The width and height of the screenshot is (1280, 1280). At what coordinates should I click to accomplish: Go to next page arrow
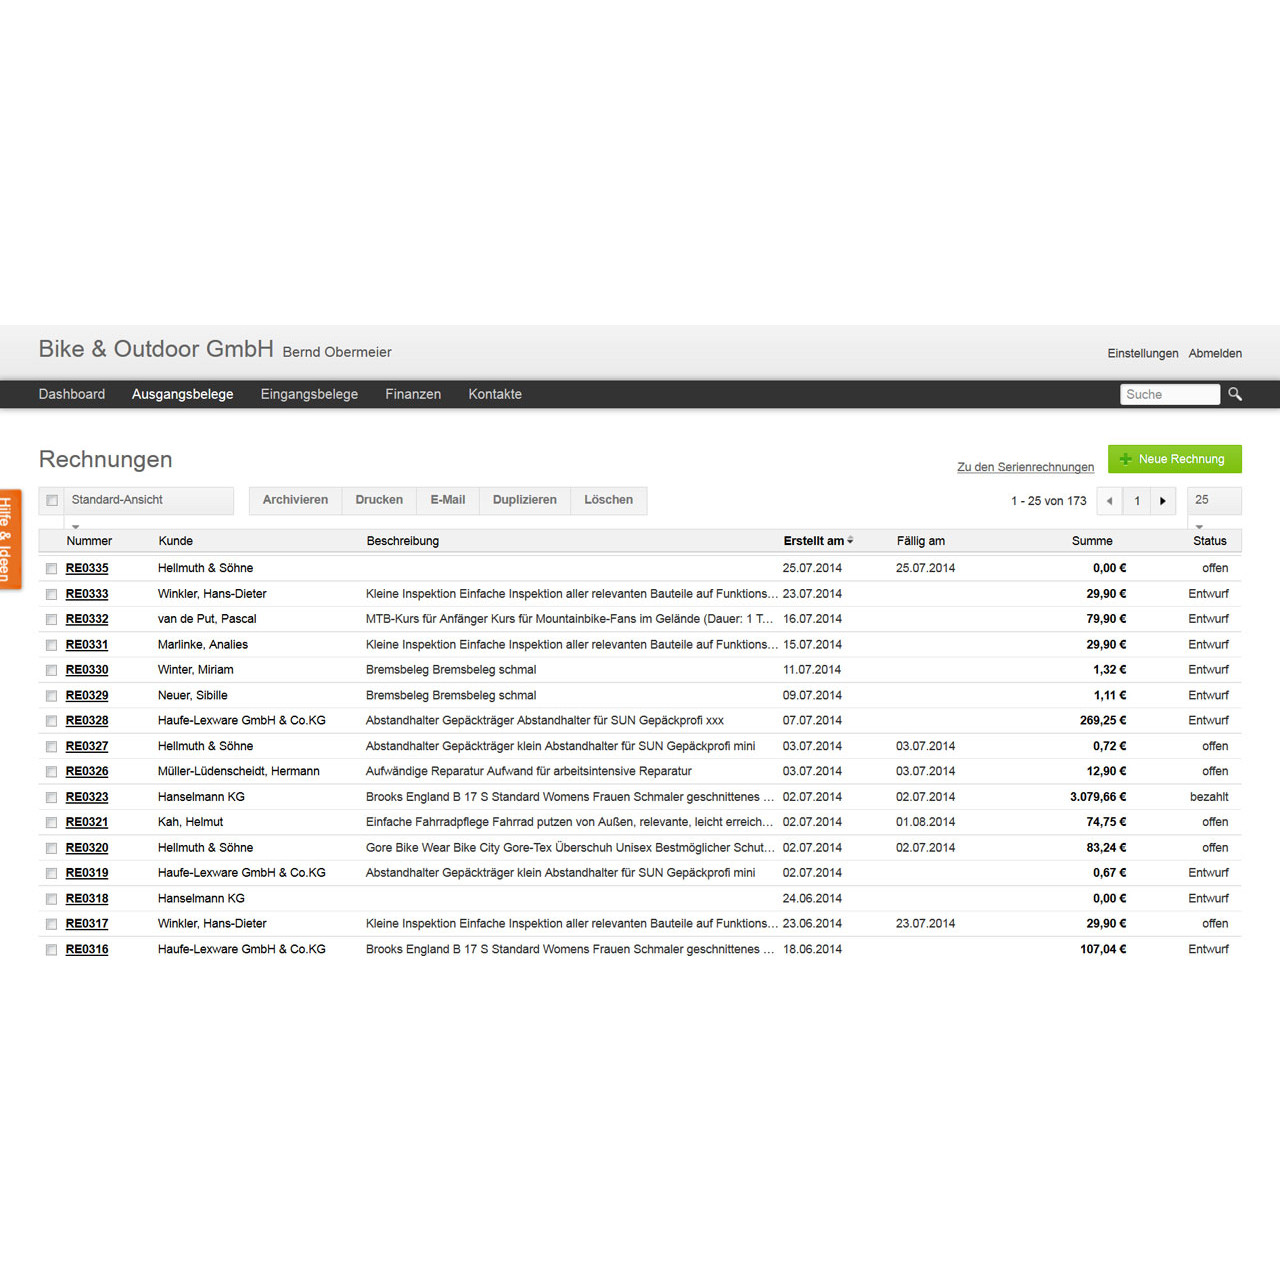click(1162, 501)
